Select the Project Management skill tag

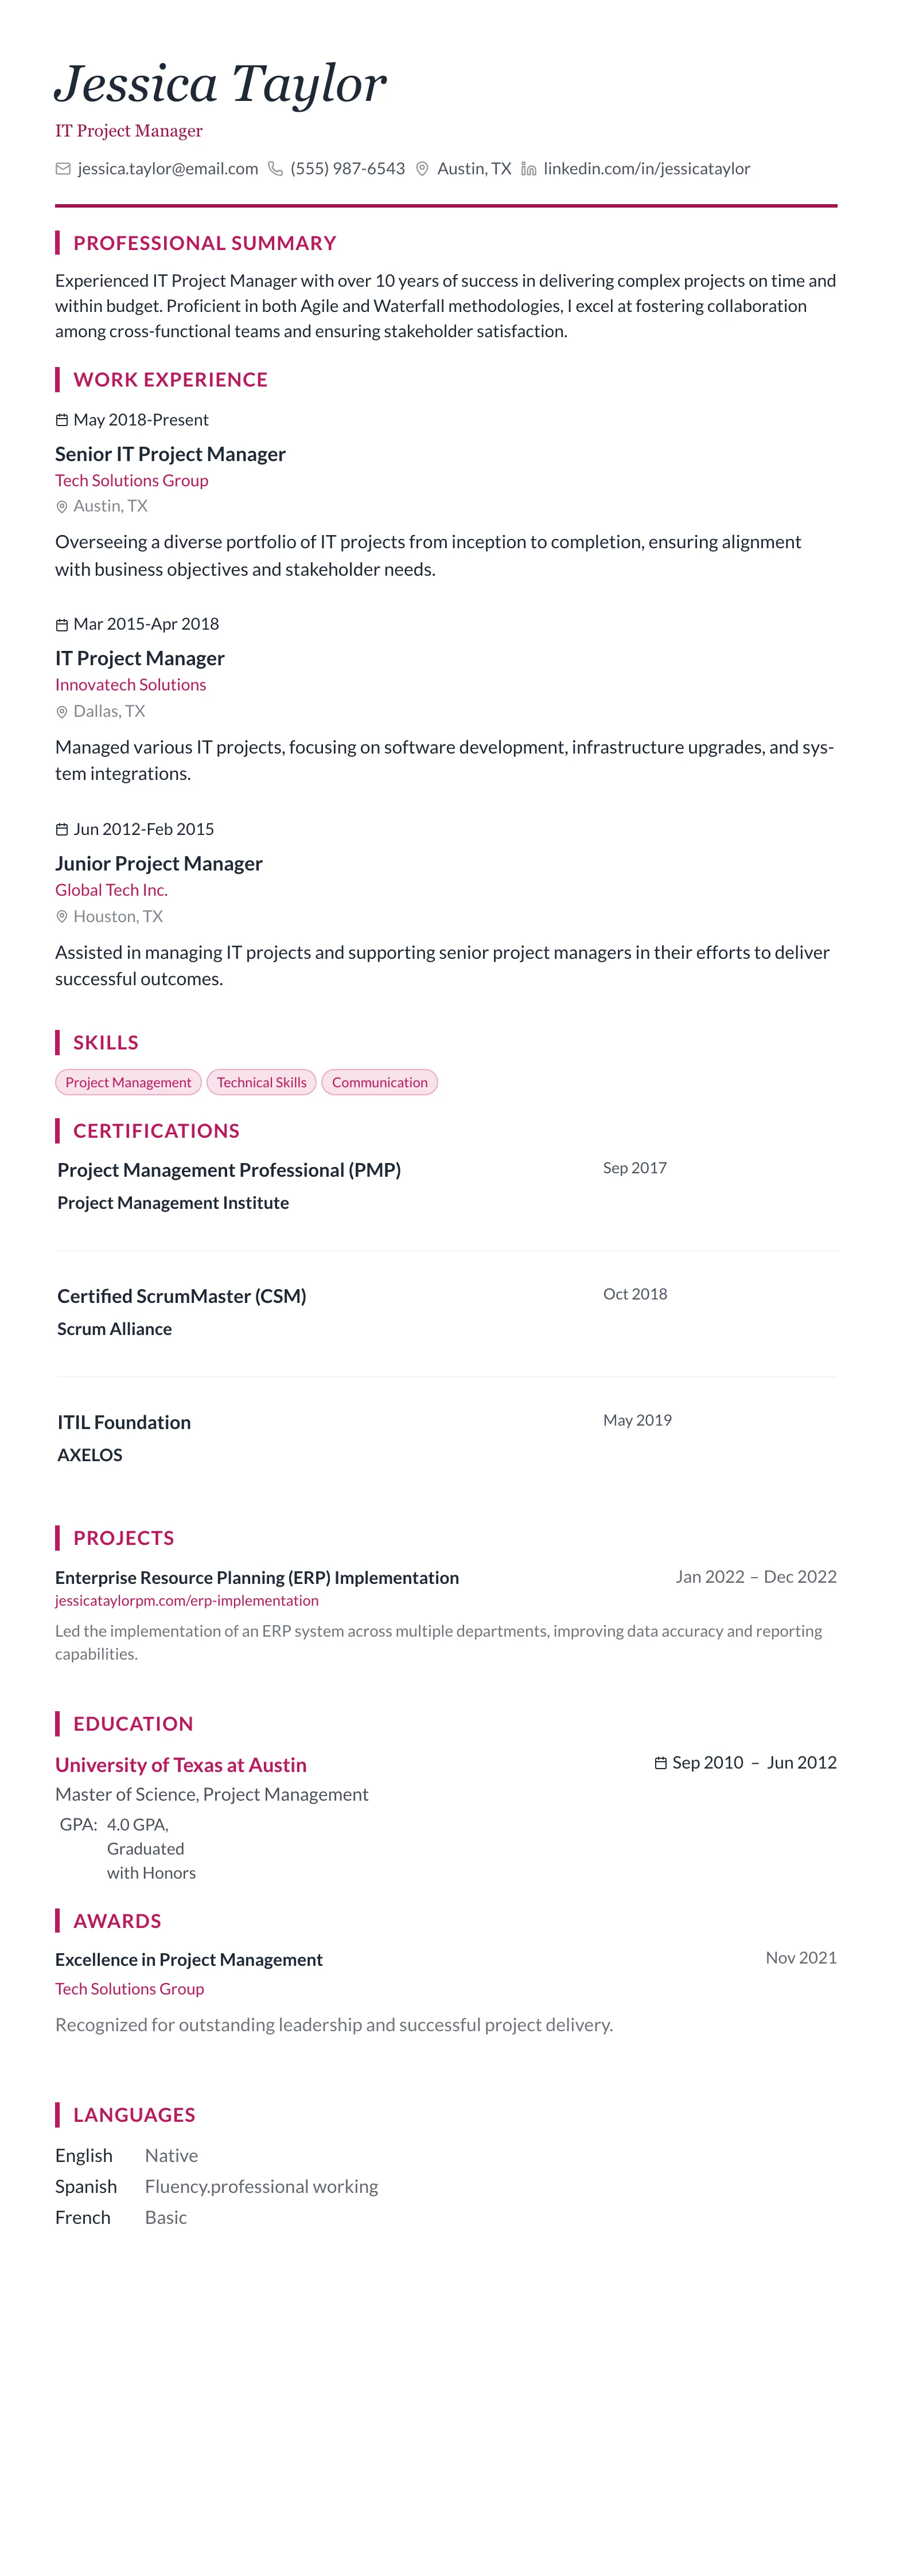pyautogui.click(x=128, y=1082)
